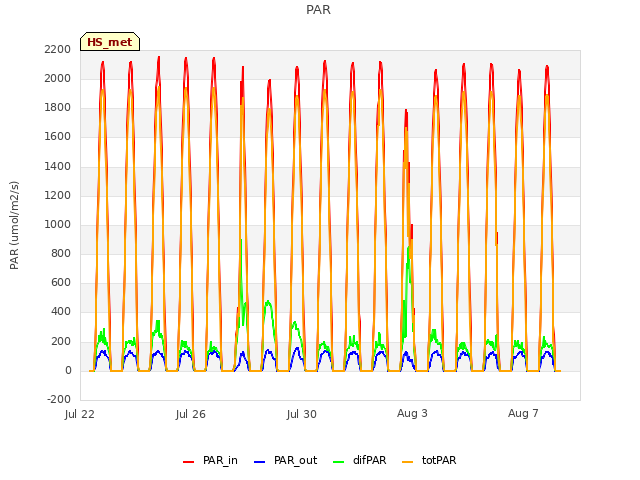Image resolution: width=640 pixels, height=480 pixels.
Task: Click the 800 y-axis tick label
Action: point(61,253)
